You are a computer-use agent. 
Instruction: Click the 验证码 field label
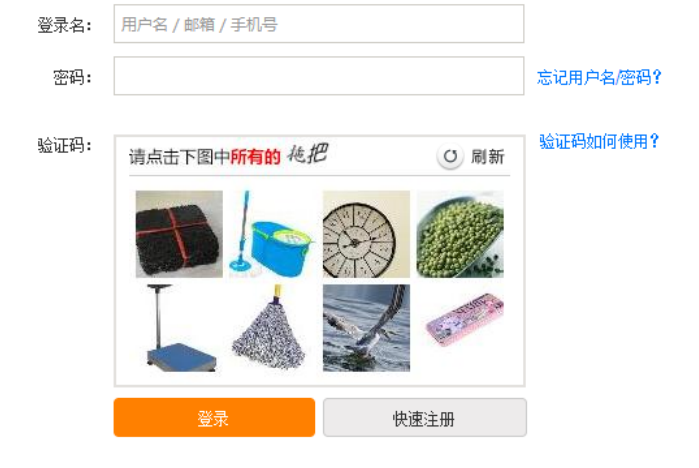point(65,145)
